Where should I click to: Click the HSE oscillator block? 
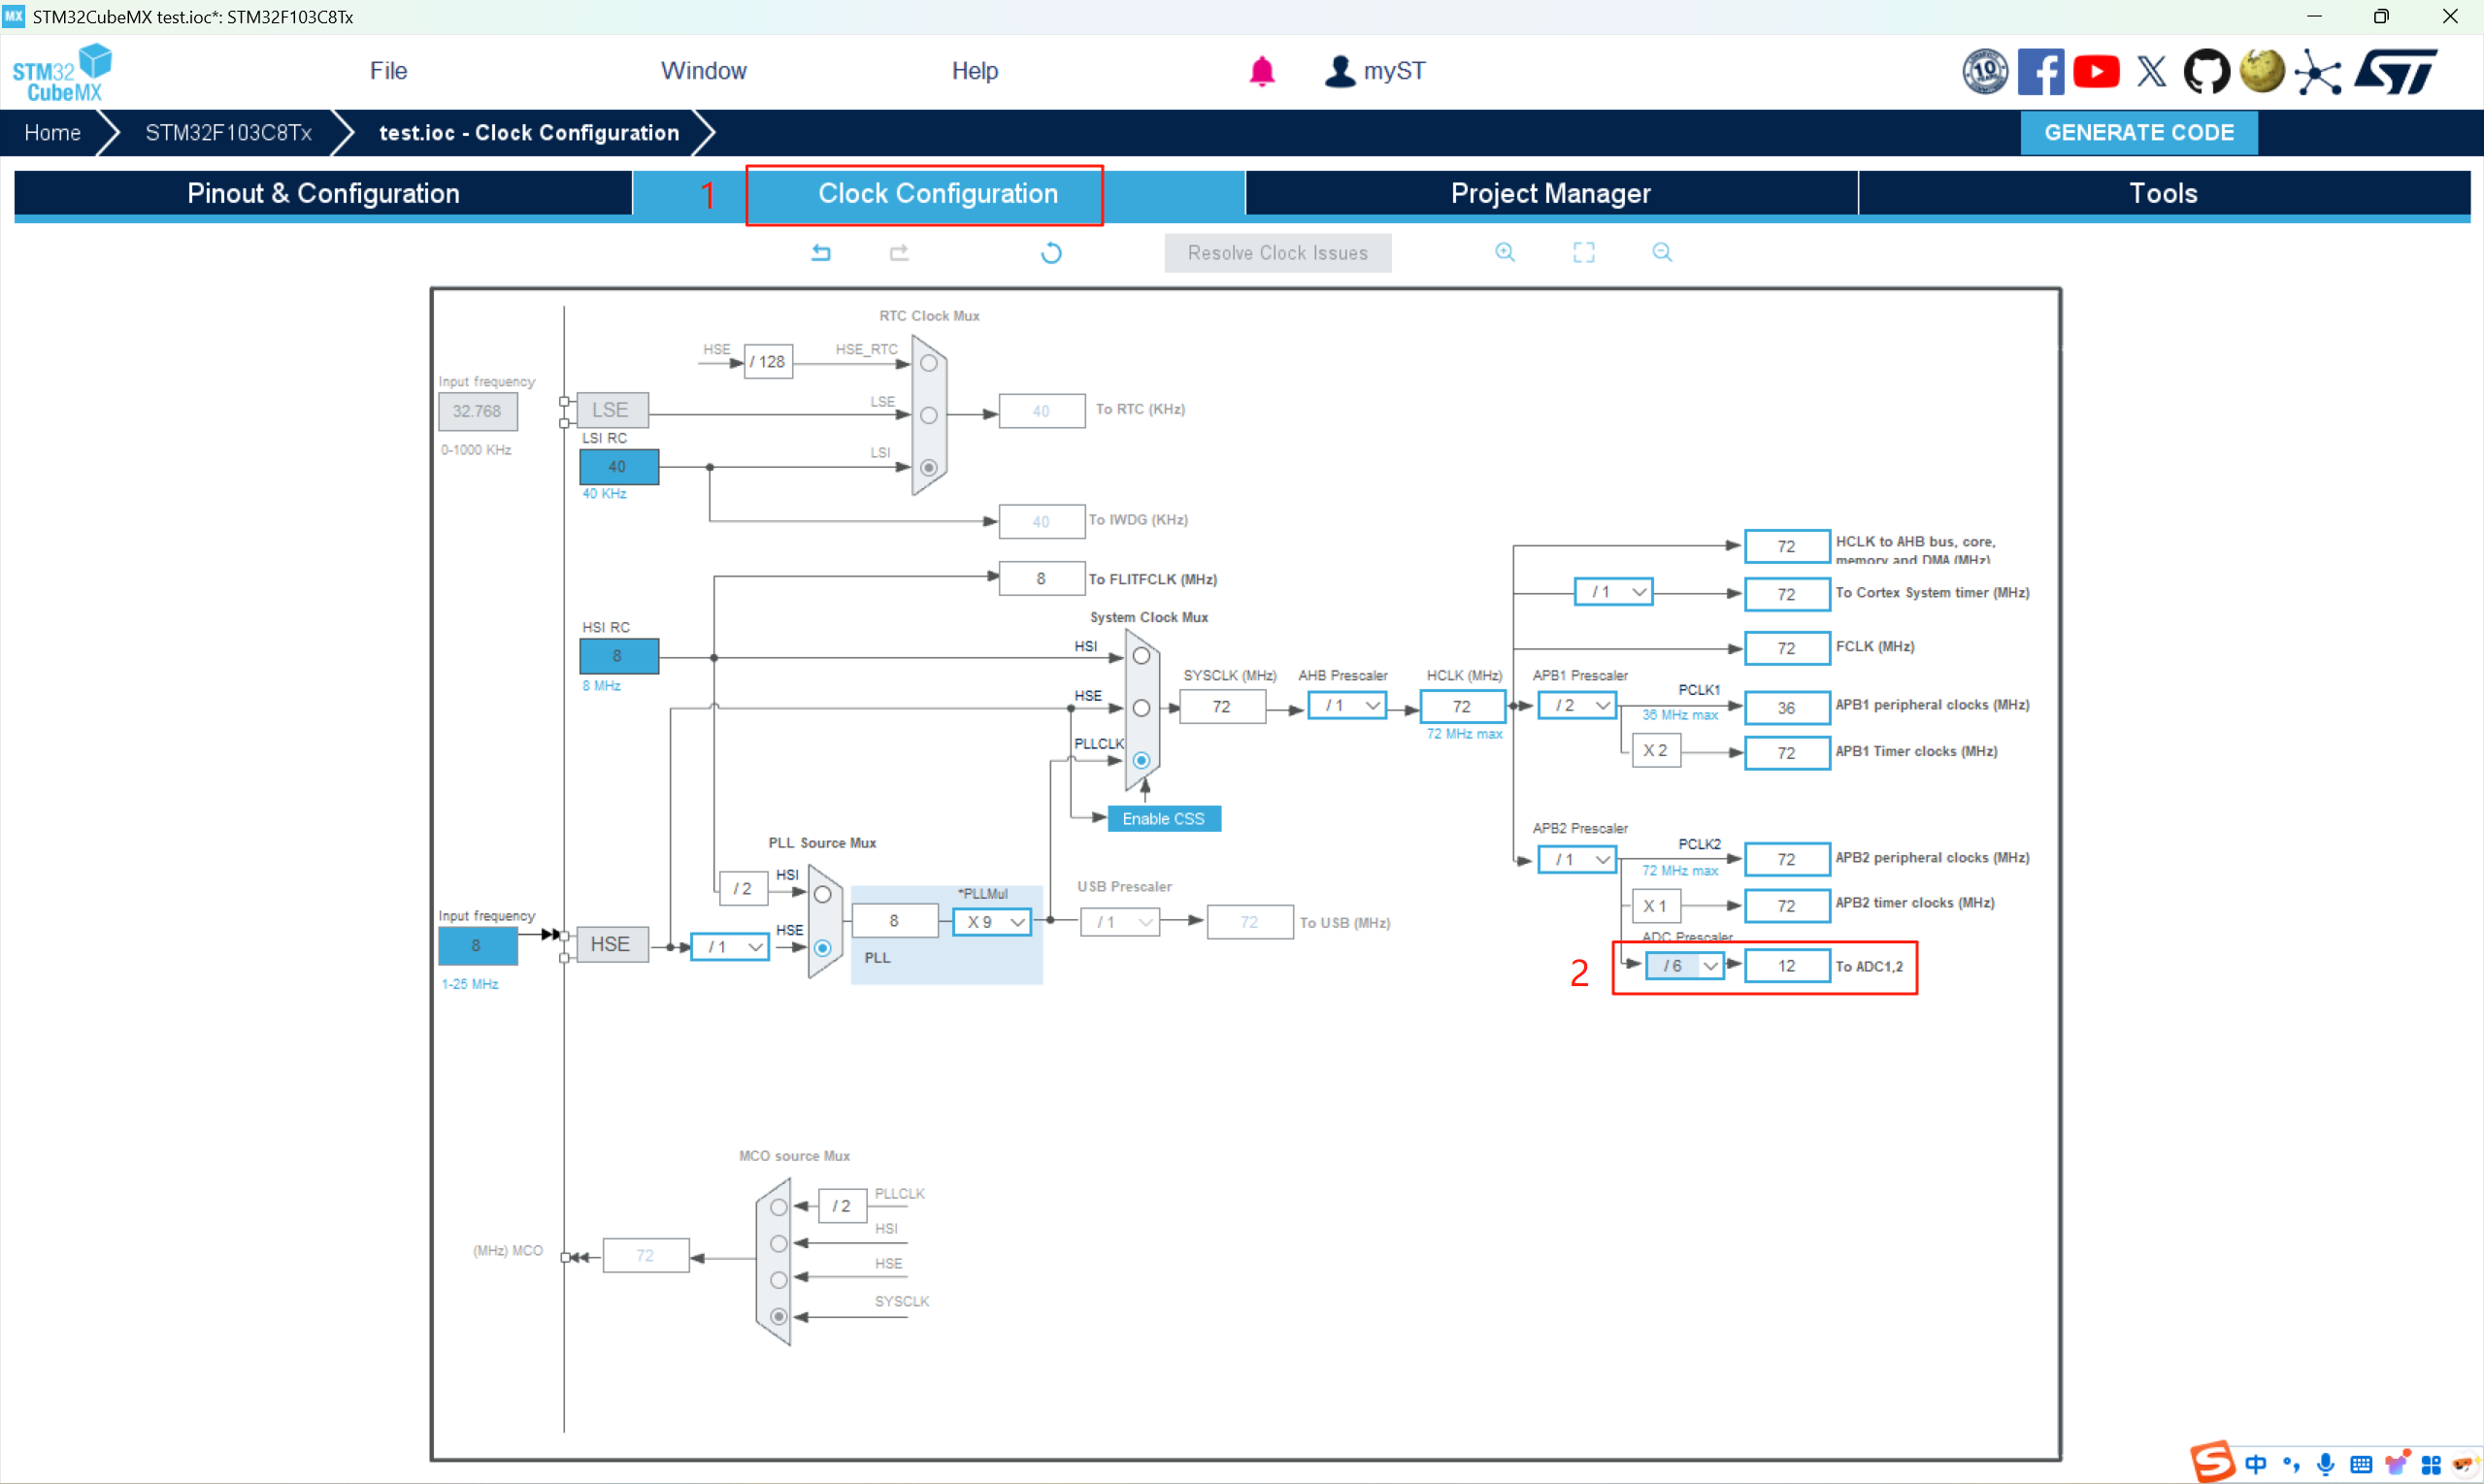tap(611, 944)
